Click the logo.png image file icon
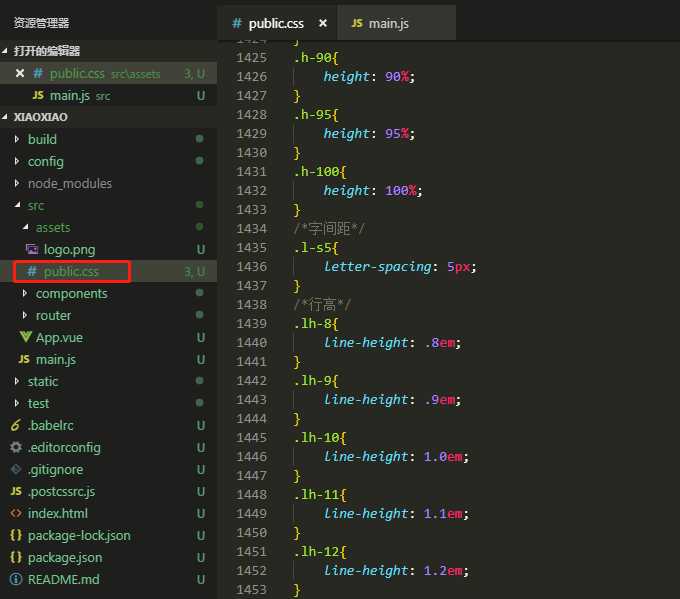The height and width of the screenshot is (599, 680). click(32, 249)
